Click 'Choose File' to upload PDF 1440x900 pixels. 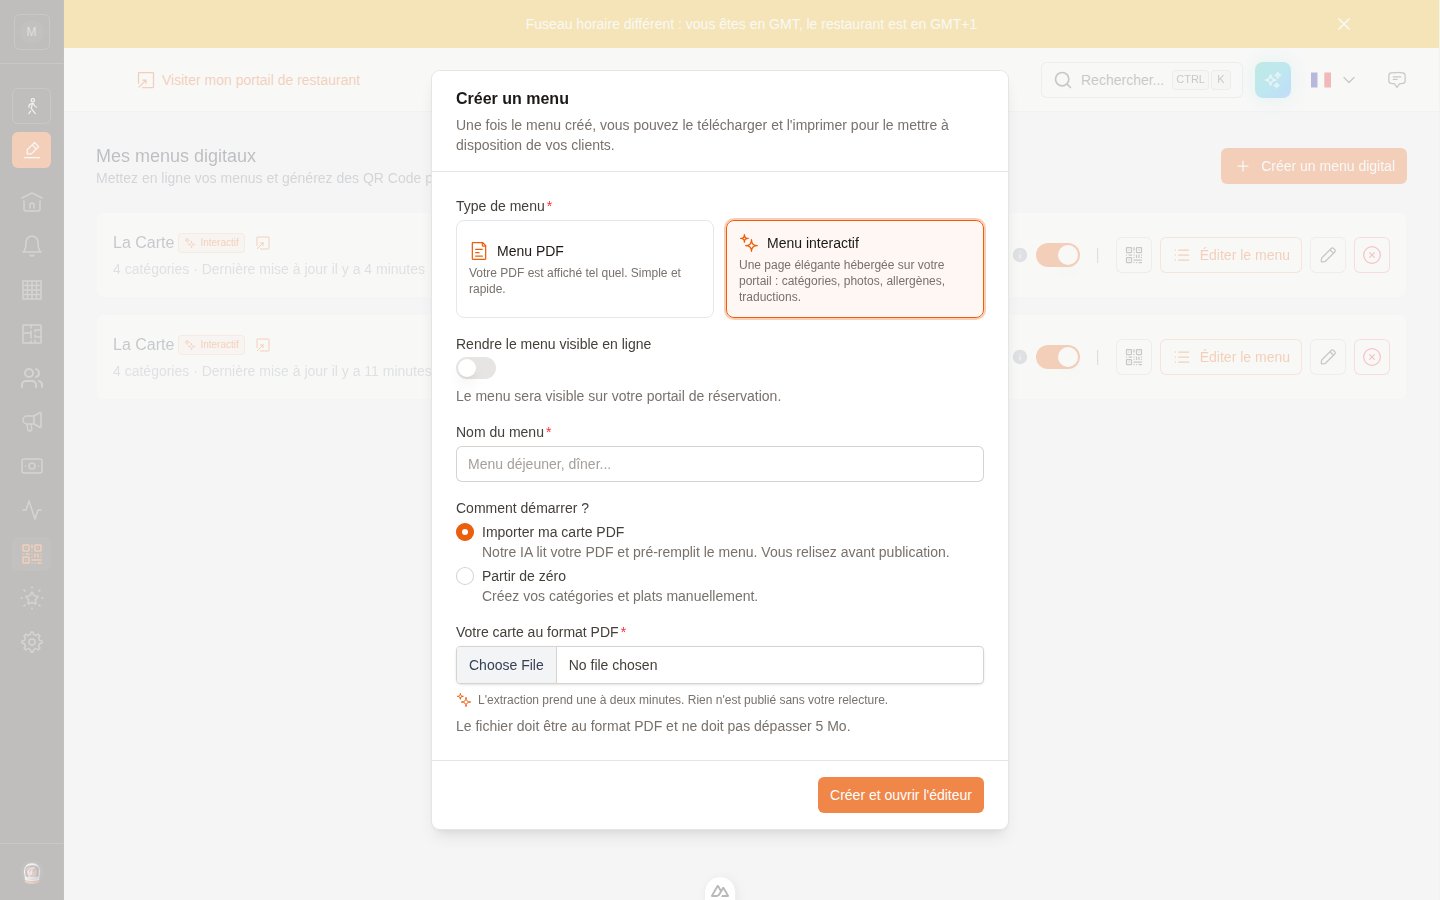(507, 665)
